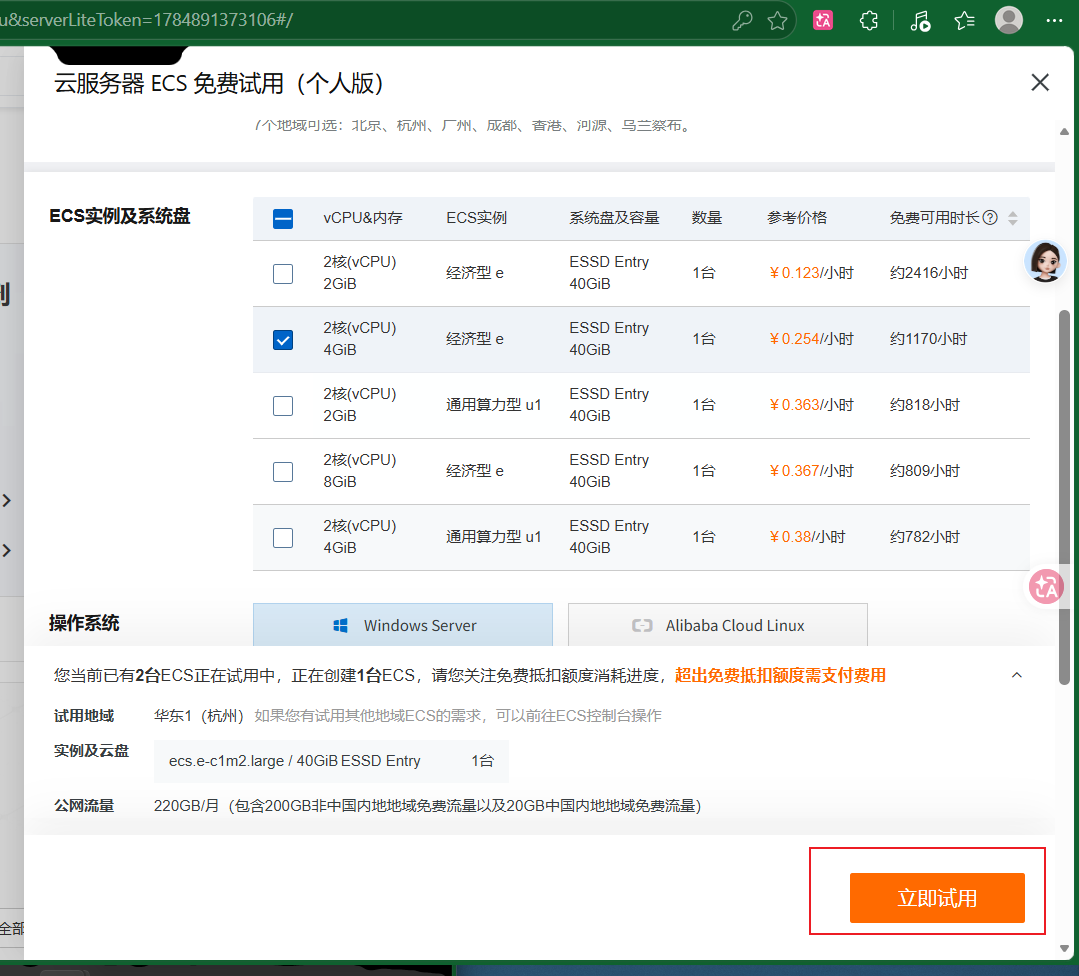Viewport: 1079px width, 976px height.
Task: Open the customer service assistant avatar
Action: click(1045, 262)
